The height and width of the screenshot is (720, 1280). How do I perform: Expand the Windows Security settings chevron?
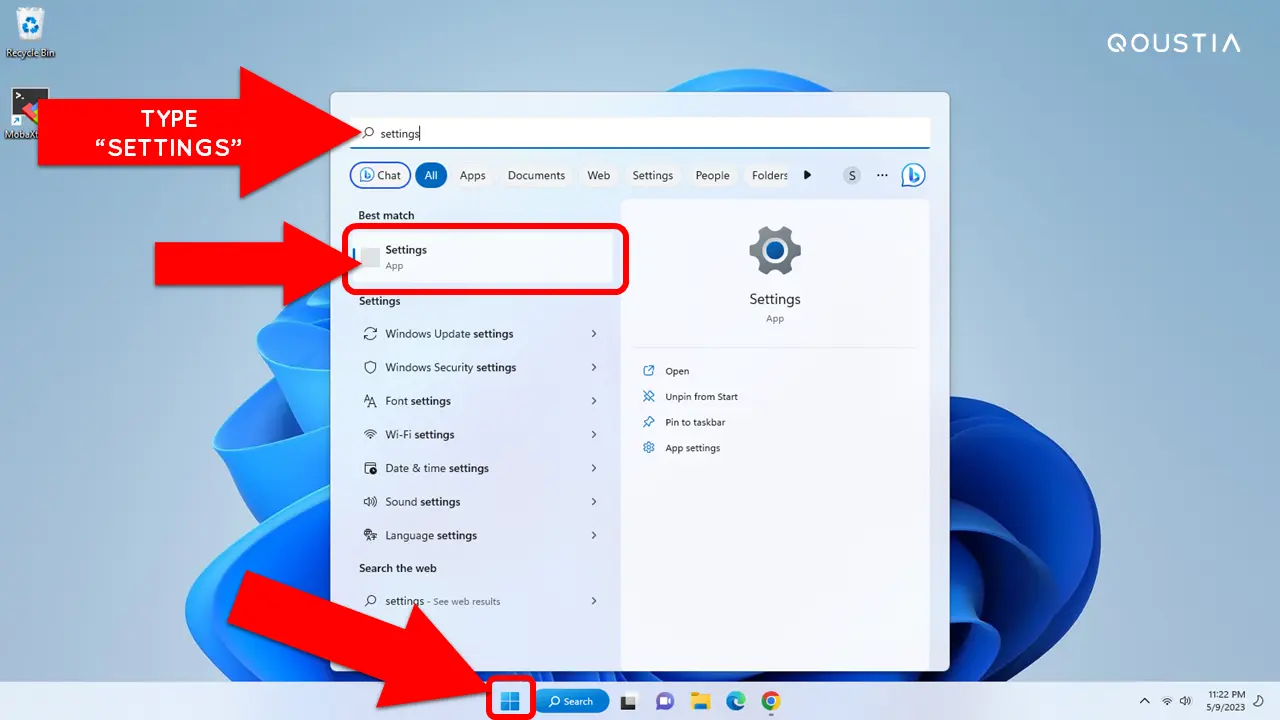(594, 367)
